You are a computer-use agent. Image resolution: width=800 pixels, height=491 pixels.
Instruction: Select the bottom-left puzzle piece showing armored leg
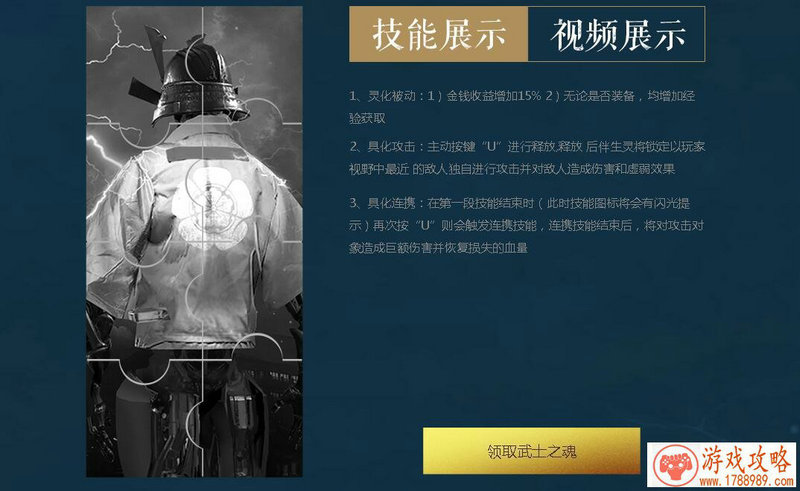(x=145, y=419)
